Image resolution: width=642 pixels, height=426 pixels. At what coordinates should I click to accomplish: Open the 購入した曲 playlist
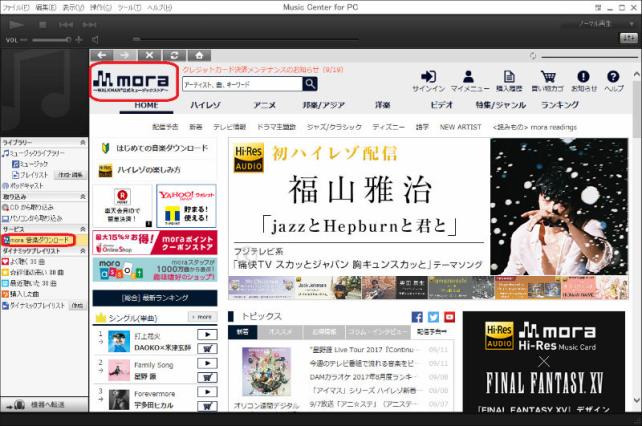point(21,294)
